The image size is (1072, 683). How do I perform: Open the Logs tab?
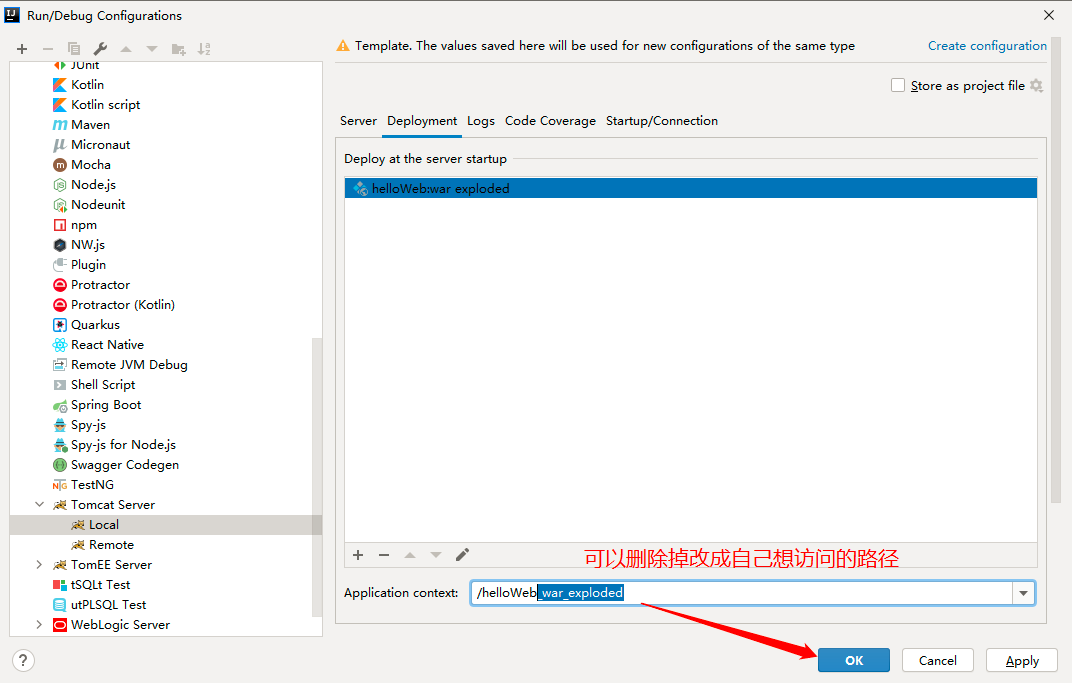coord(481,121)
